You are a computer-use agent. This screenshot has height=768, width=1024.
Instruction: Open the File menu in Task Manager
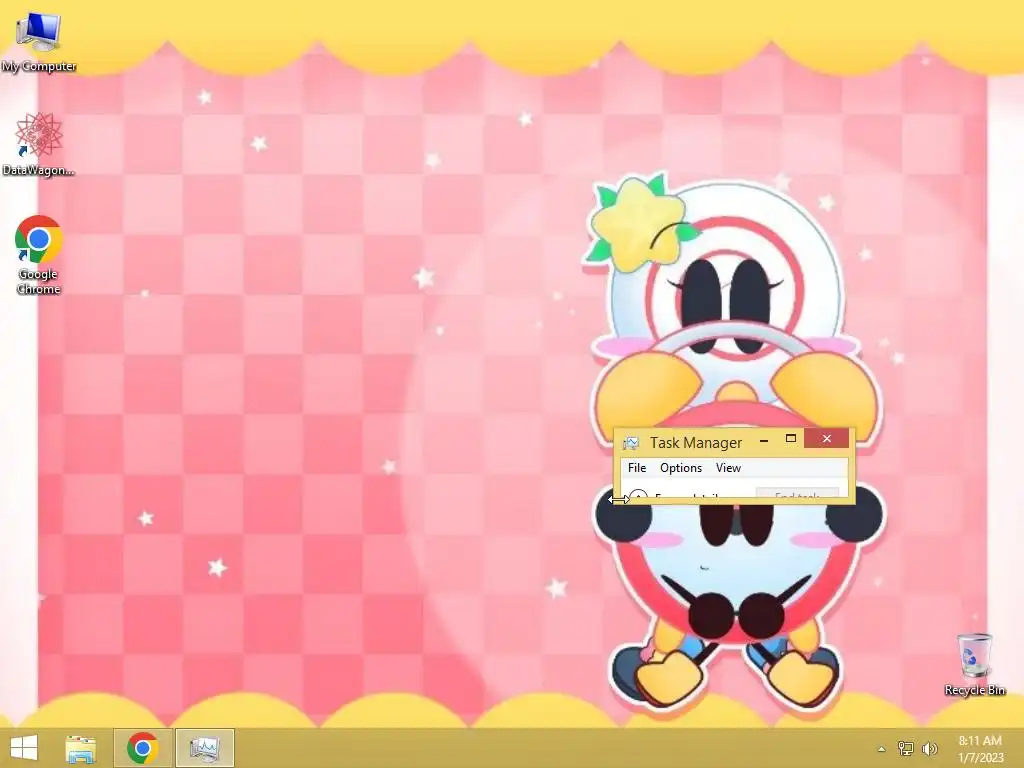[x=637, y=468]
